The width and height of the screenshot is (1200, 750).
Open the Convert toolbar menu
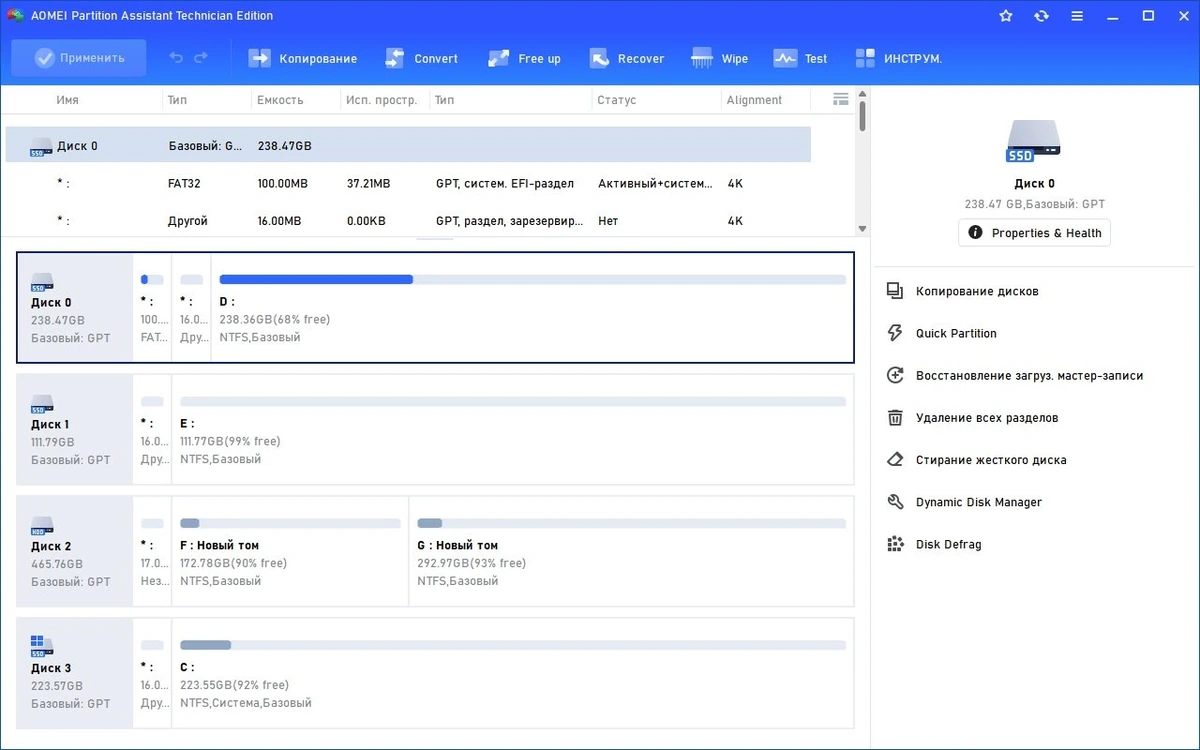[421, 59]
